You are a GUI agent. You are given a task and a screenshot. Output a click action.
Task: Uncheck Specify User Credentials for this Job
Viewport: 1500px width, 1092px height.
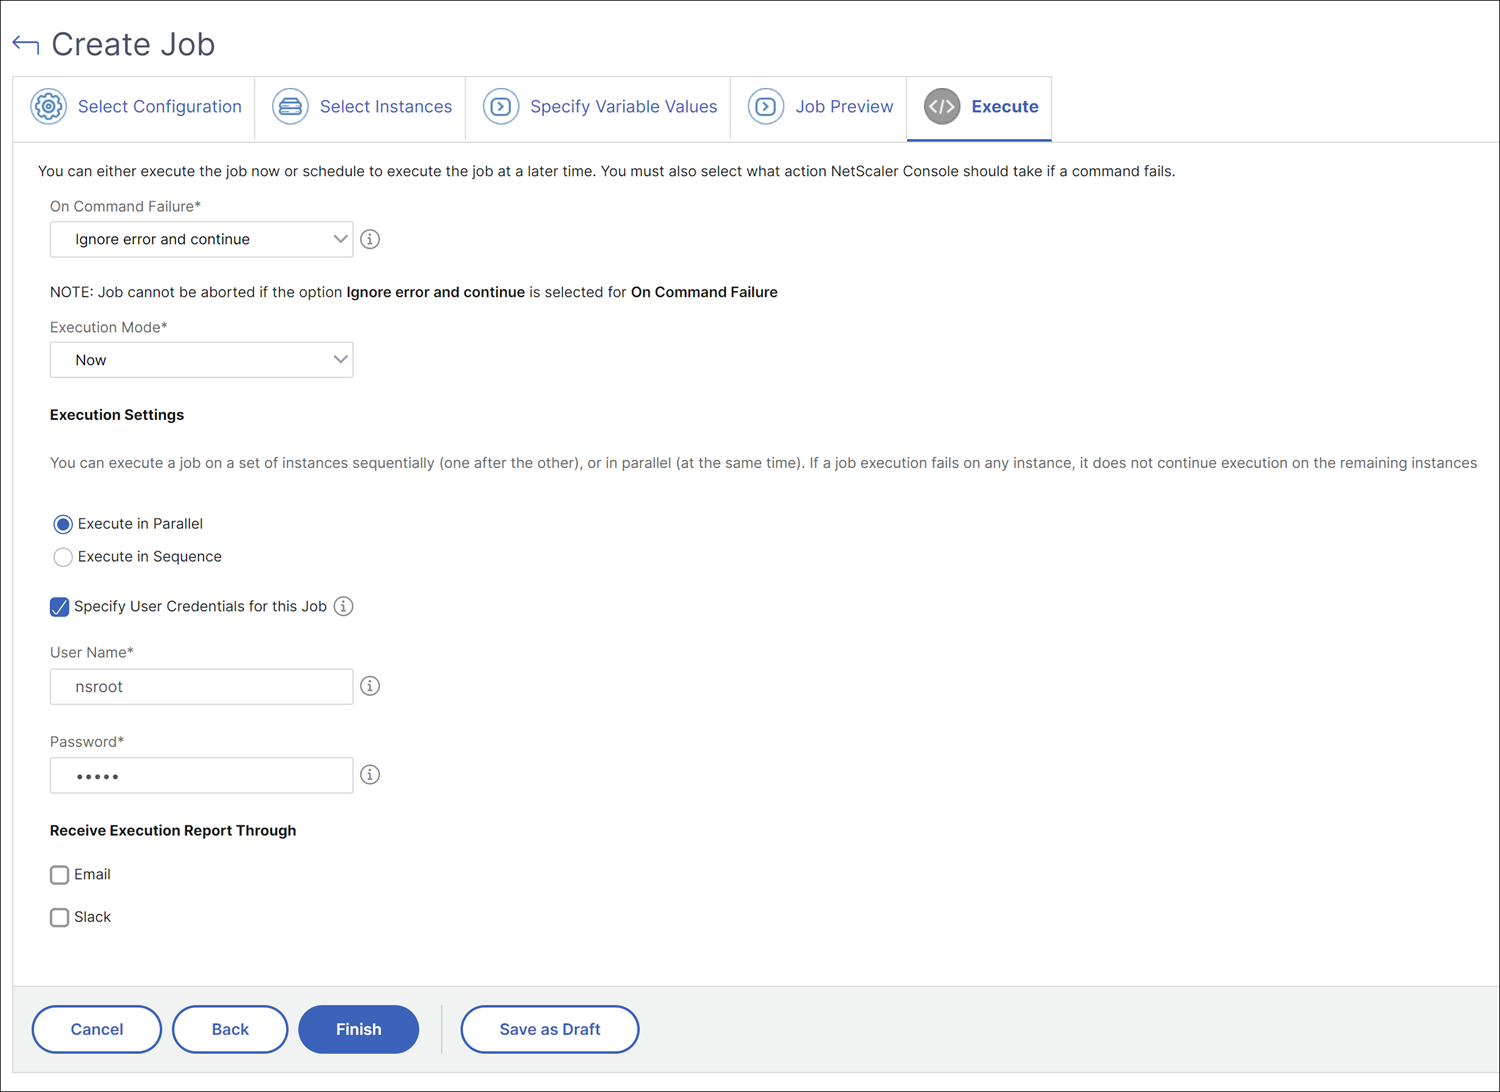pyautogui.click(x=60, y=607)
